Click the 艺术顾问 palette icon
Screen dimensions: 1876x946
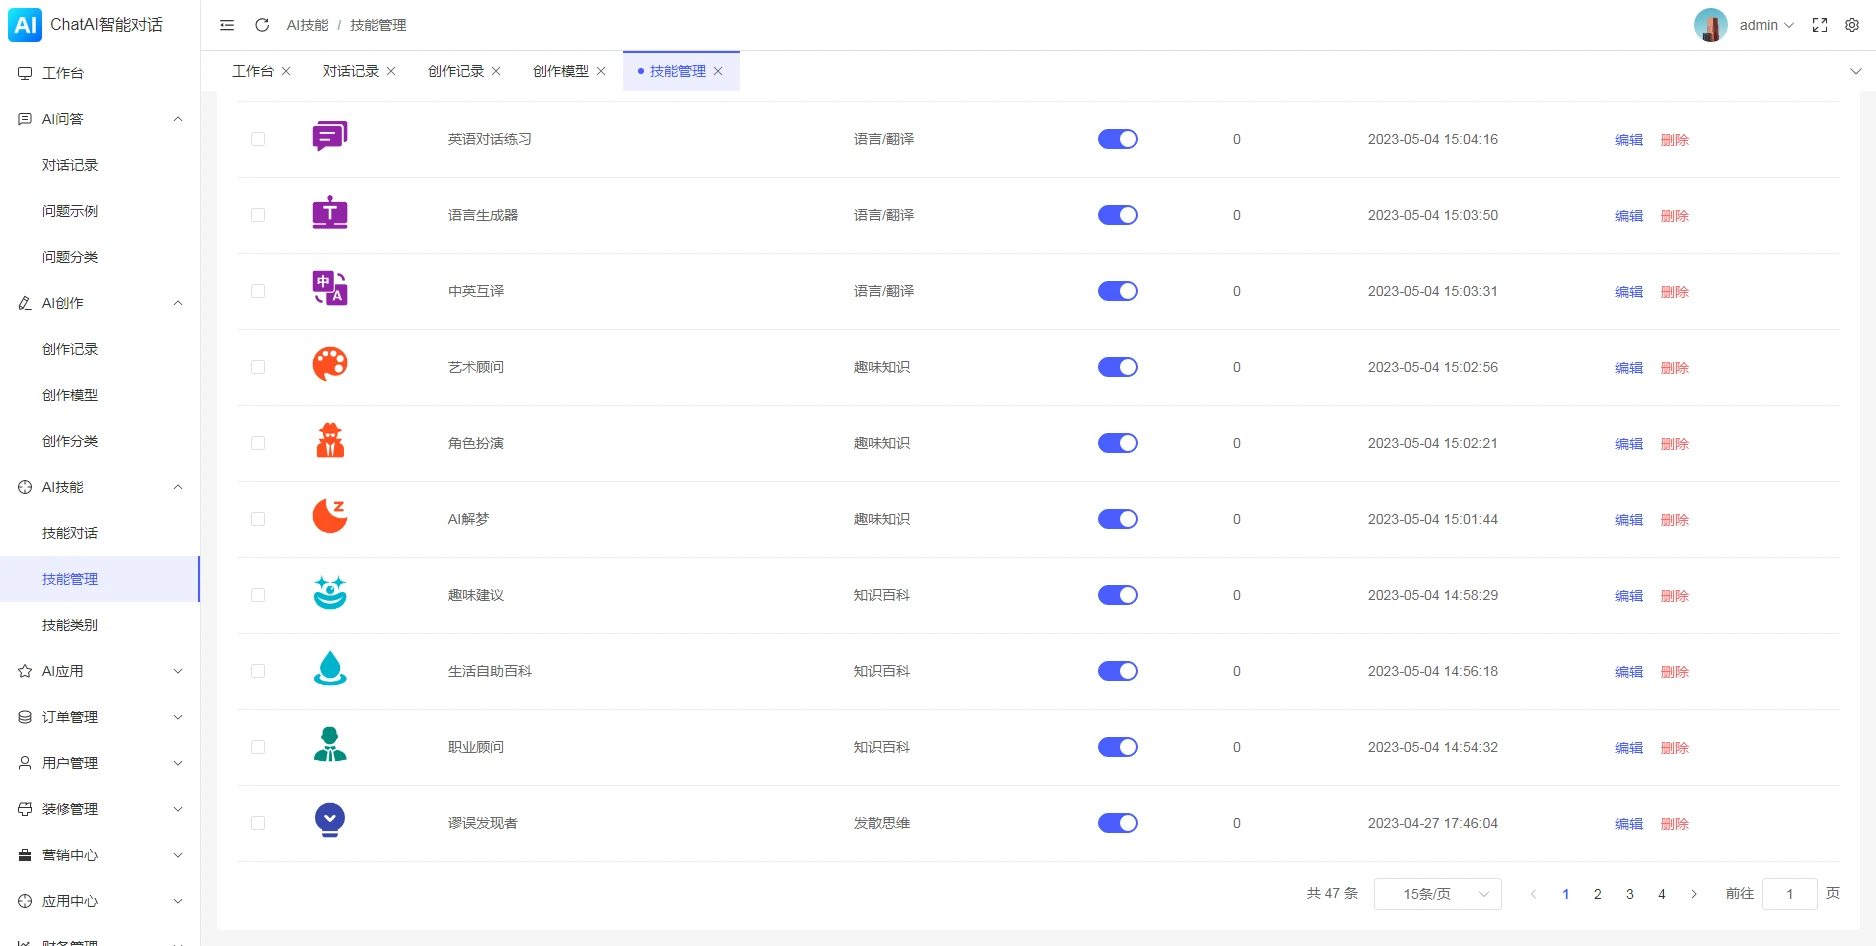[329, 365]
